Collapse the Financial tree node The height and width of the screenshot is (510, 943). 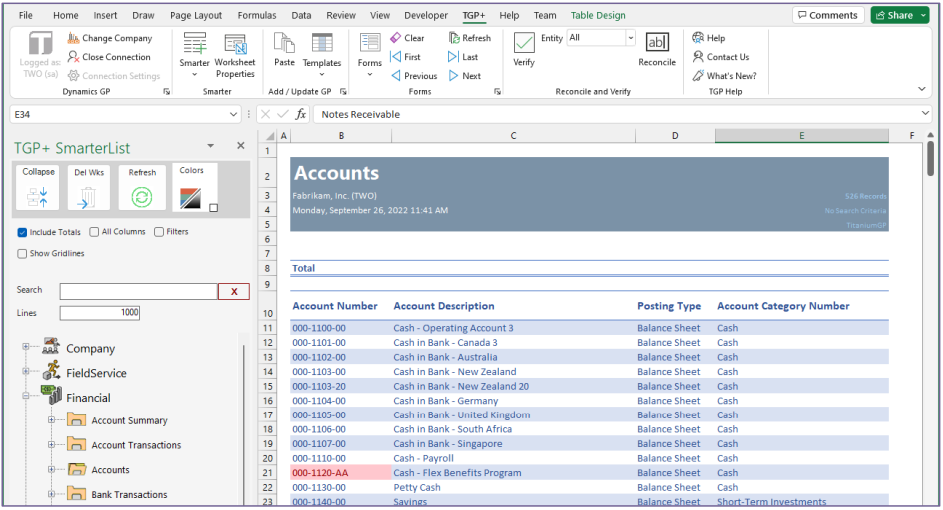(26, 396)
